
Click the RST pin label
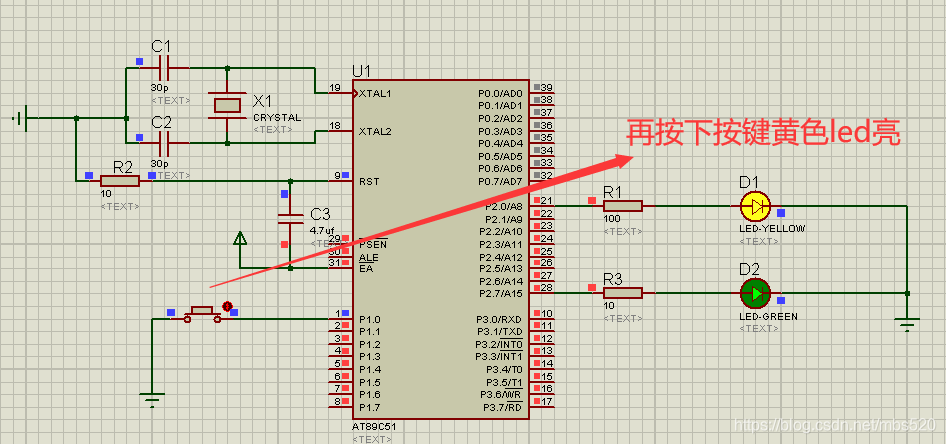369,182
